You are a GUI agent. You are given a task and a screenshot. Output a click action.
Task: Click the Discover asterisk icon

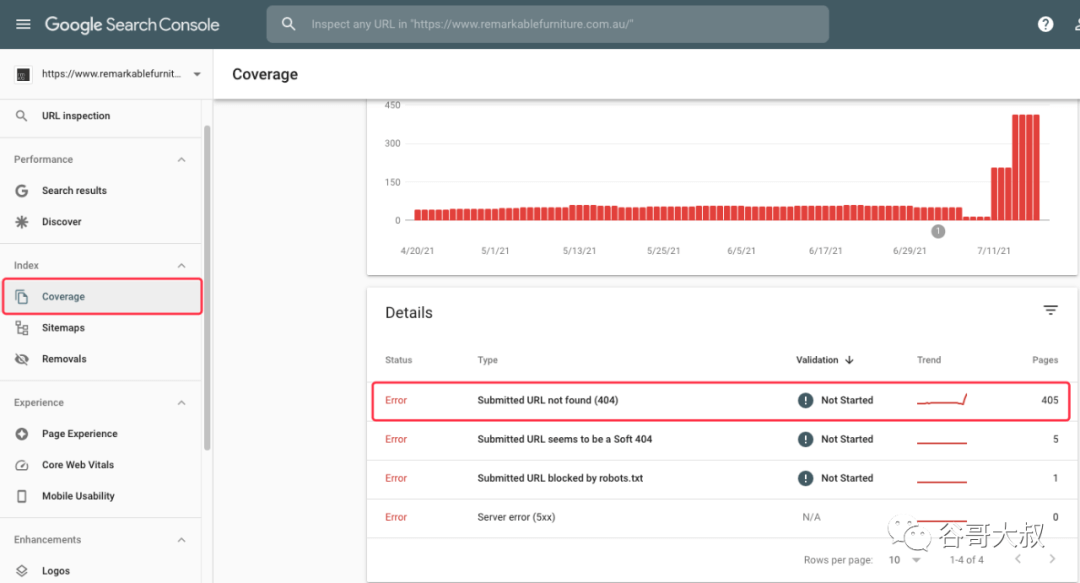(22, 222)
